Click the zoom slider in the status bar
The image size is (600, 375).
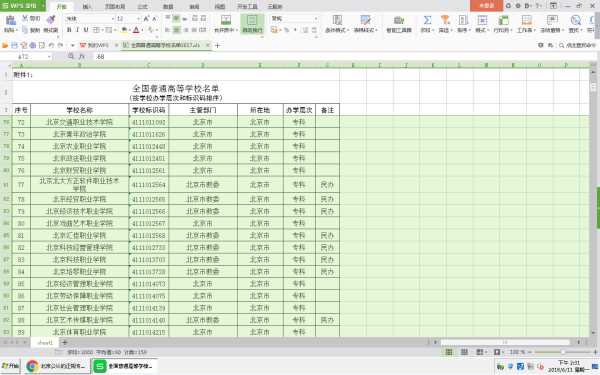pyautogui.click(x=562, y=352)
